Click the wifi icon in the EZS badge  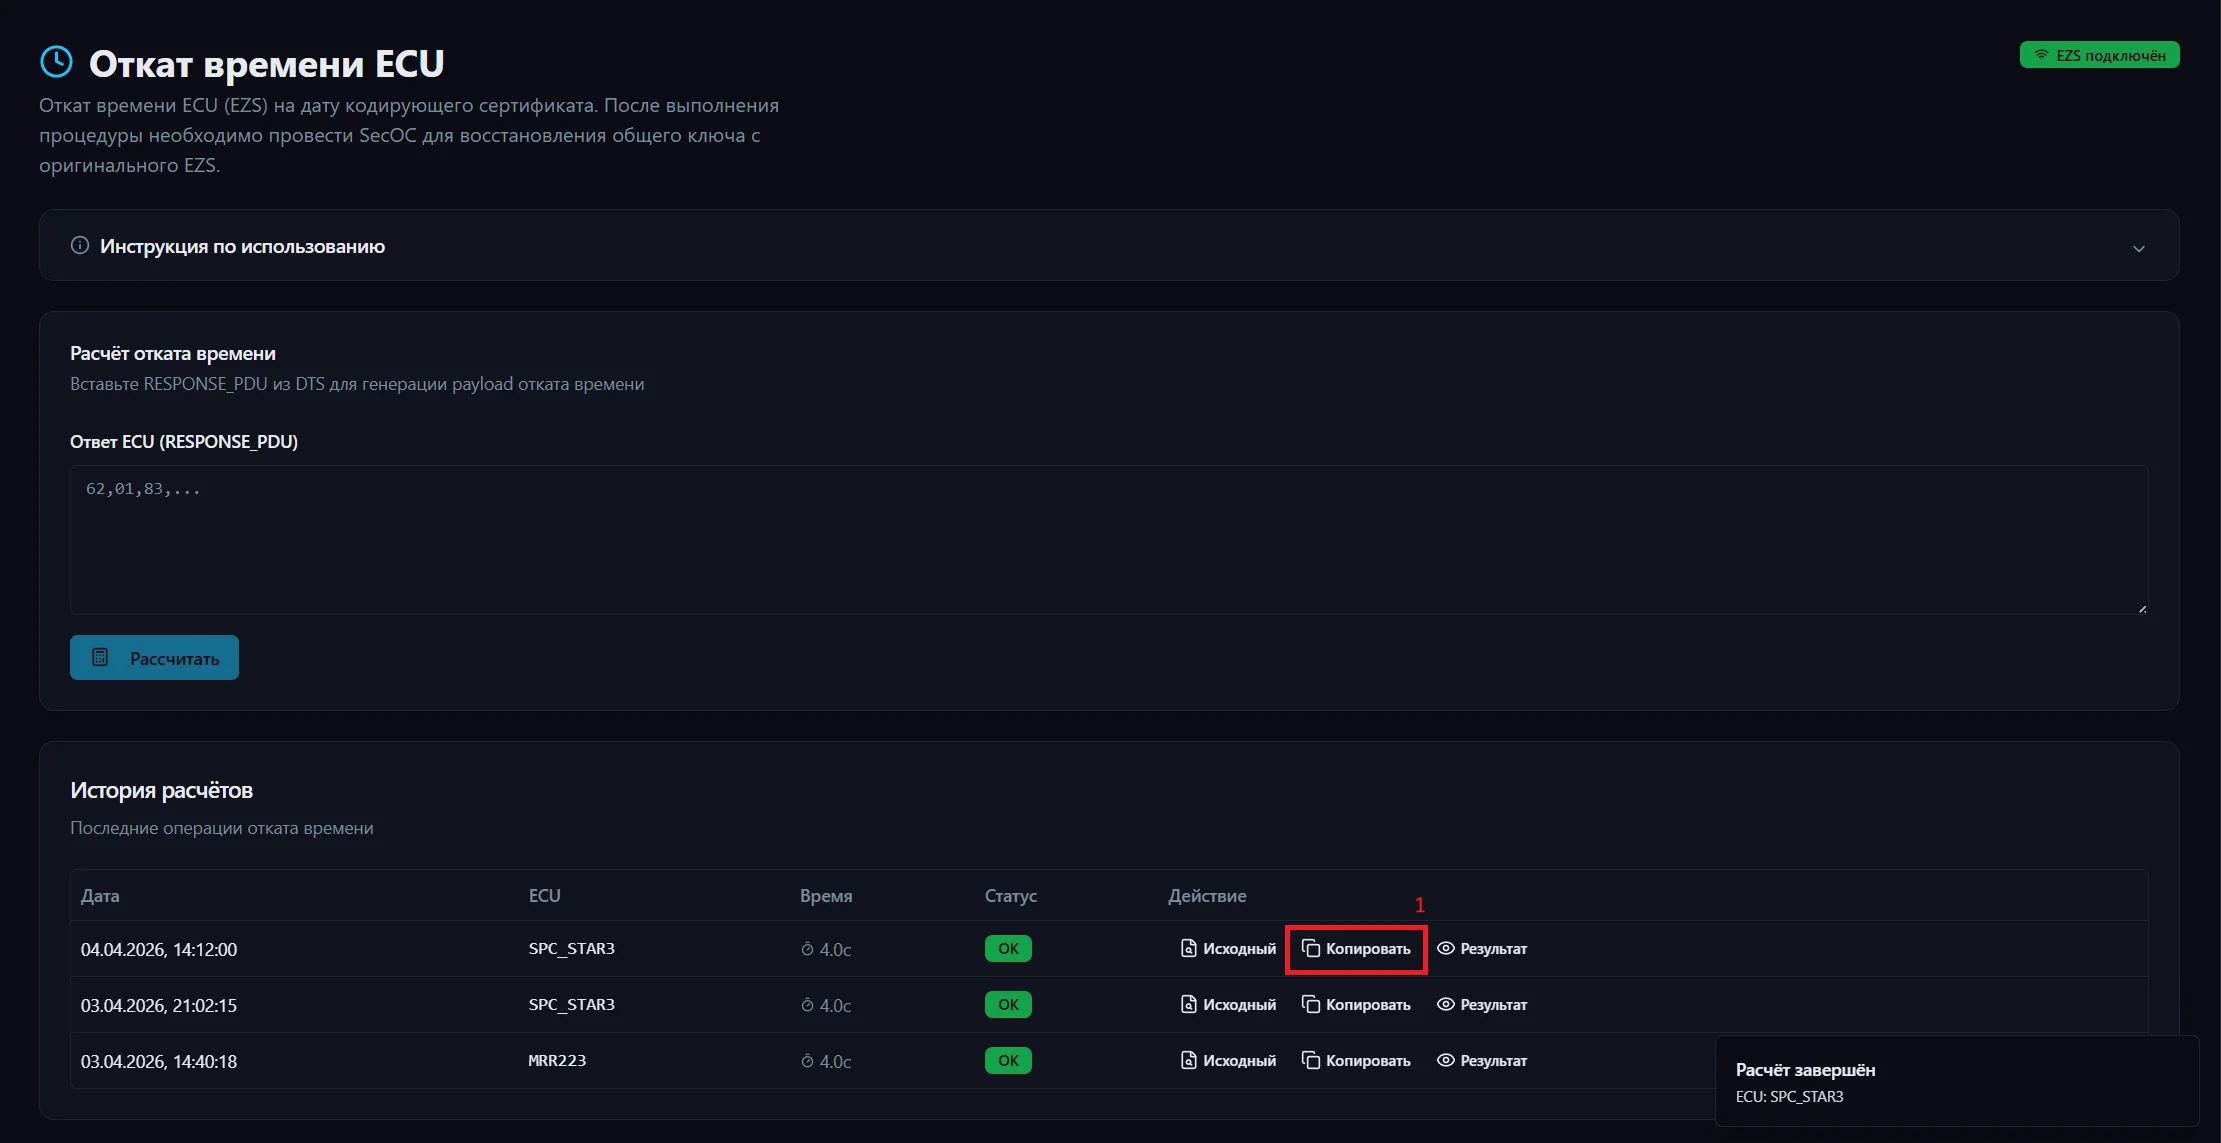click(2041, 55)
